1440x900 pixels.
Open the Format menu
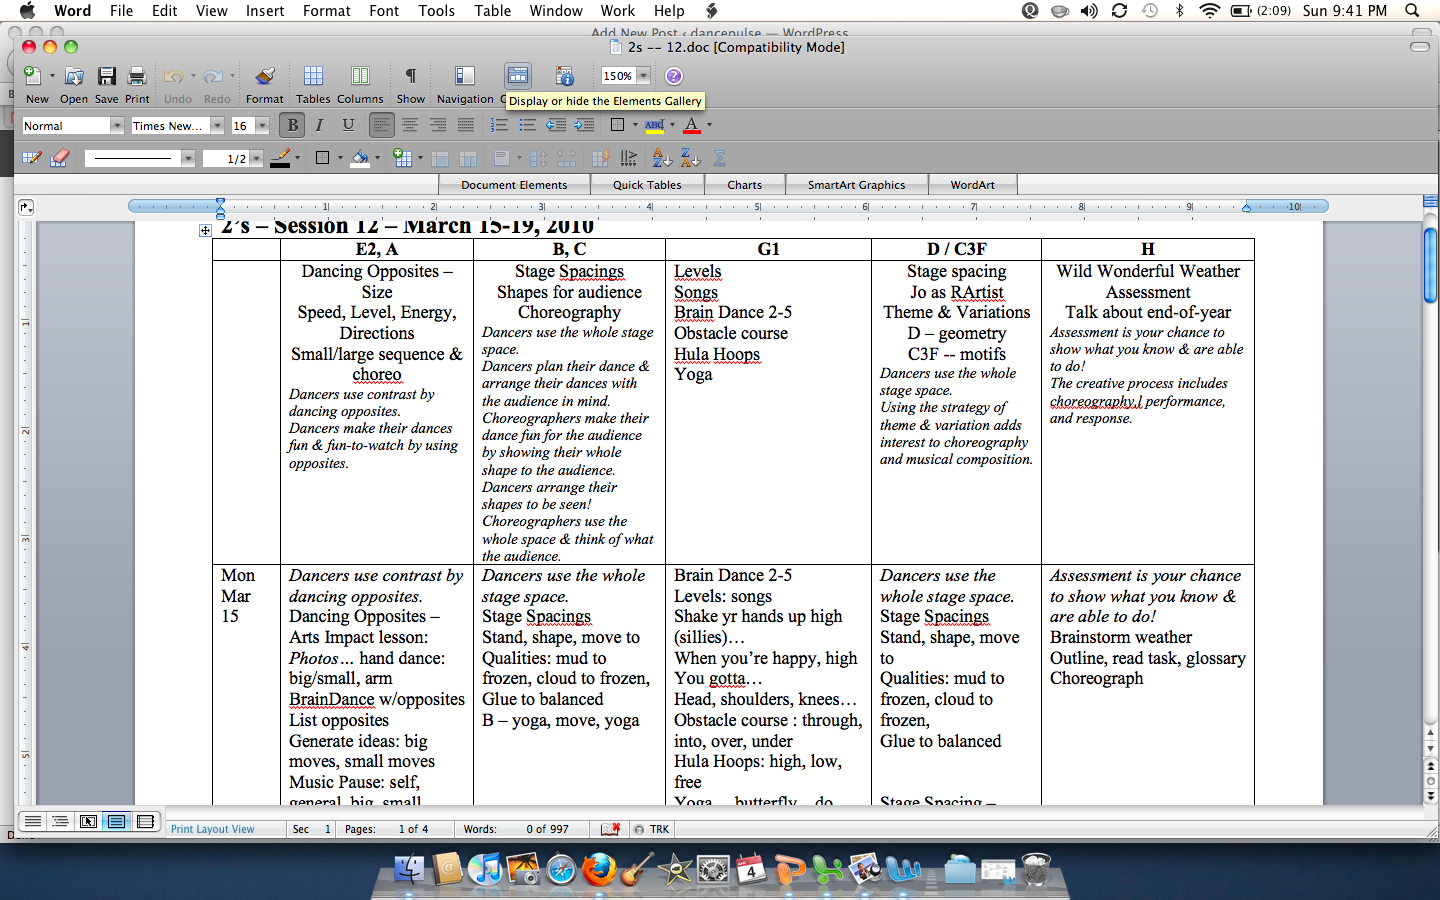[326, 10]
